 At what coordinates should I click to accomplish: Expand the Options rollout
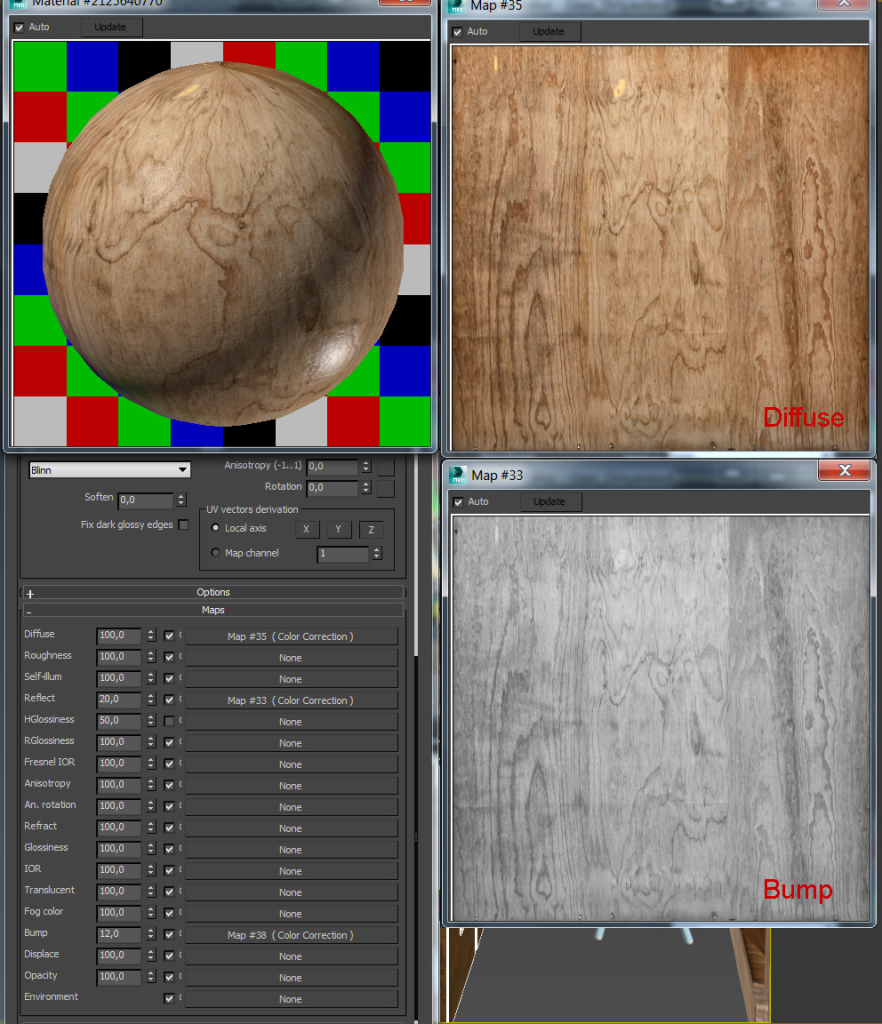[212, 593]
